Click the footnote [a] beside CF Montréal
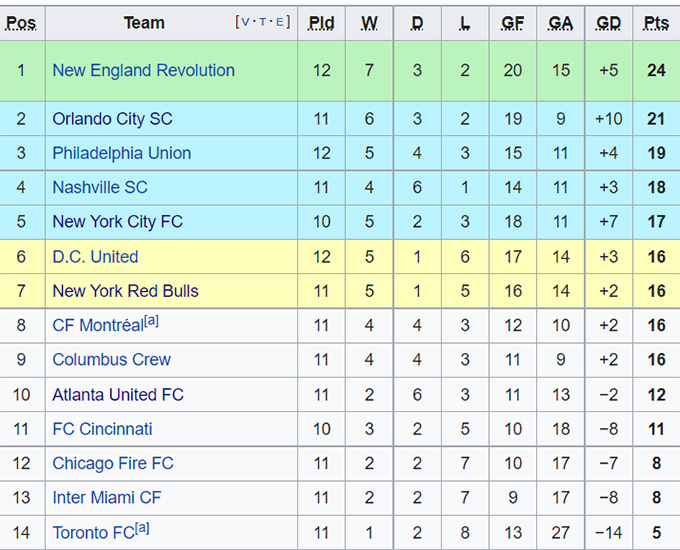The width and height of the screenshot is (680, 550). point(150,321)
